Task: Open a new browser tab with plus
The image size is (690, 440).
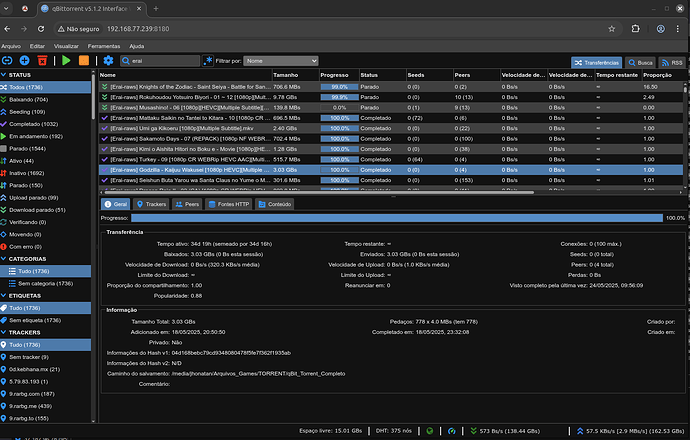Action: (x=156, y=8)
